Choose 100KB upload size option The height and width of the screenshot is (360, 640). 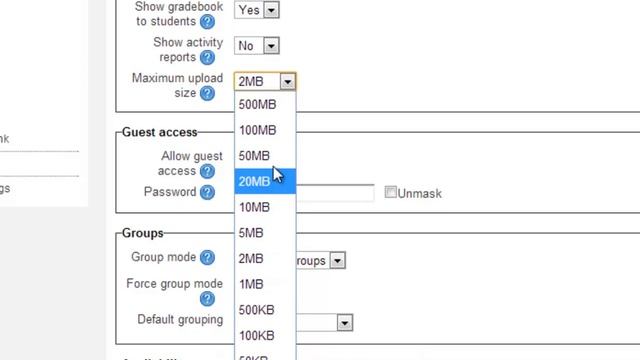click(x=265, y=336)
